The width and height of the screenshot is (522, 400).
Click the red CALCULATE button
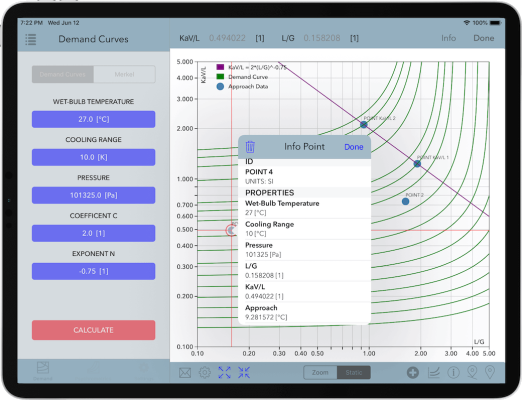tap(93, 330)
